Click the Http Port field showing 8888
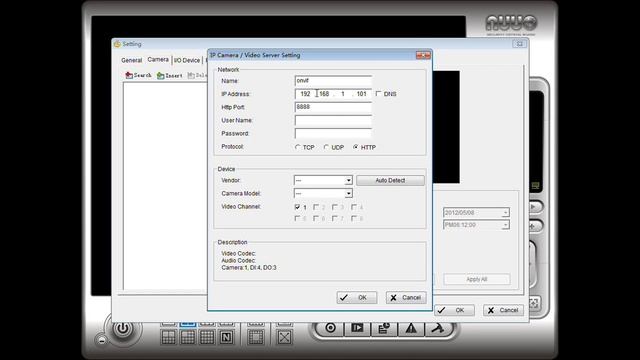Image resolution: width=640 pixels, height=360 pixels. pyautogui.click(x=333, y=107)
